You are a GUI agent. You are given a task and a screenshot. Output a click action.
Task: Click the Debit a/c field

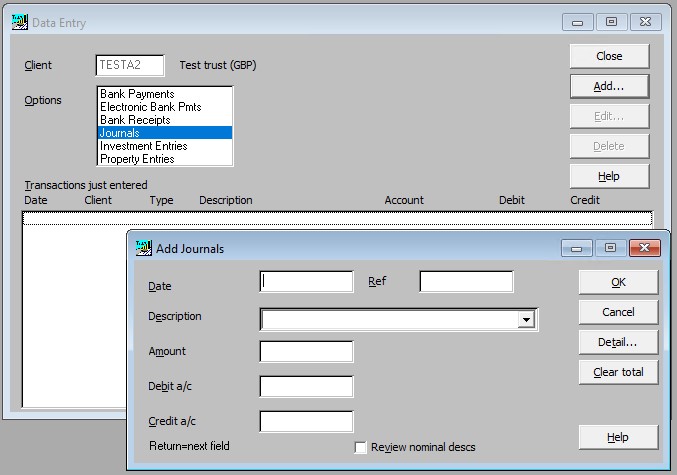307,386
